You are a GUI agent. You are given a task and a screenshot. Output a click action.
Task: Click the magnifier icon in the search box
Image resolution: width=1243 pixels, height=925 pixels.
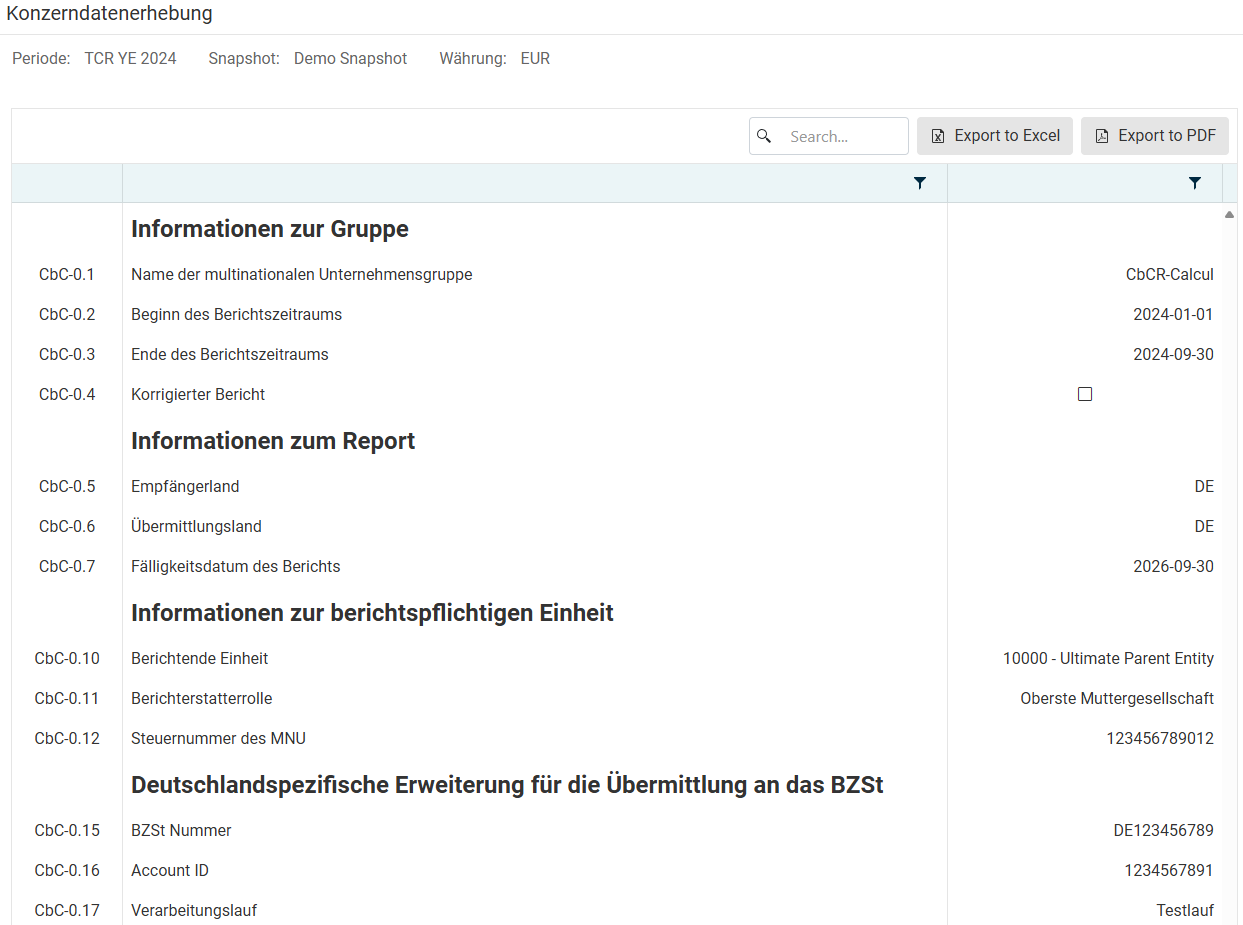tap(765, 136)
